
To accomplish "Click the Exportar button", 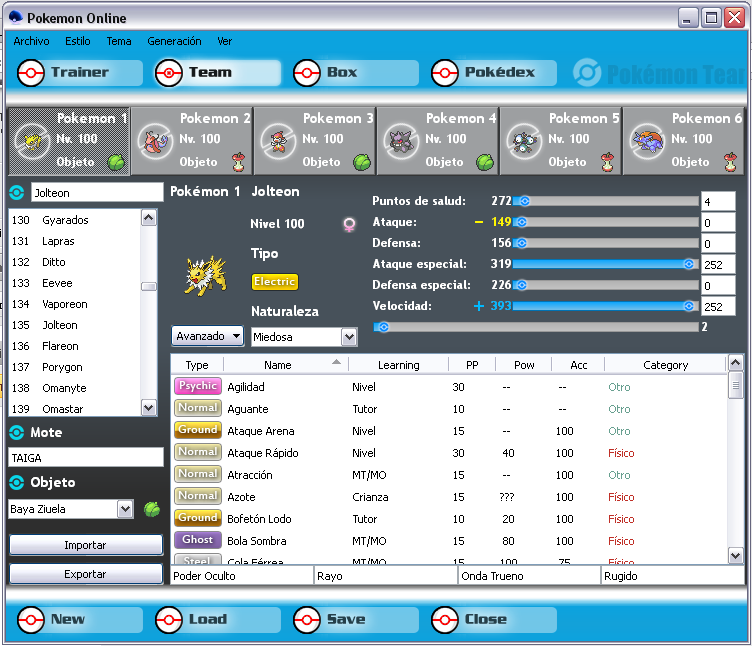I will point(86,574).
